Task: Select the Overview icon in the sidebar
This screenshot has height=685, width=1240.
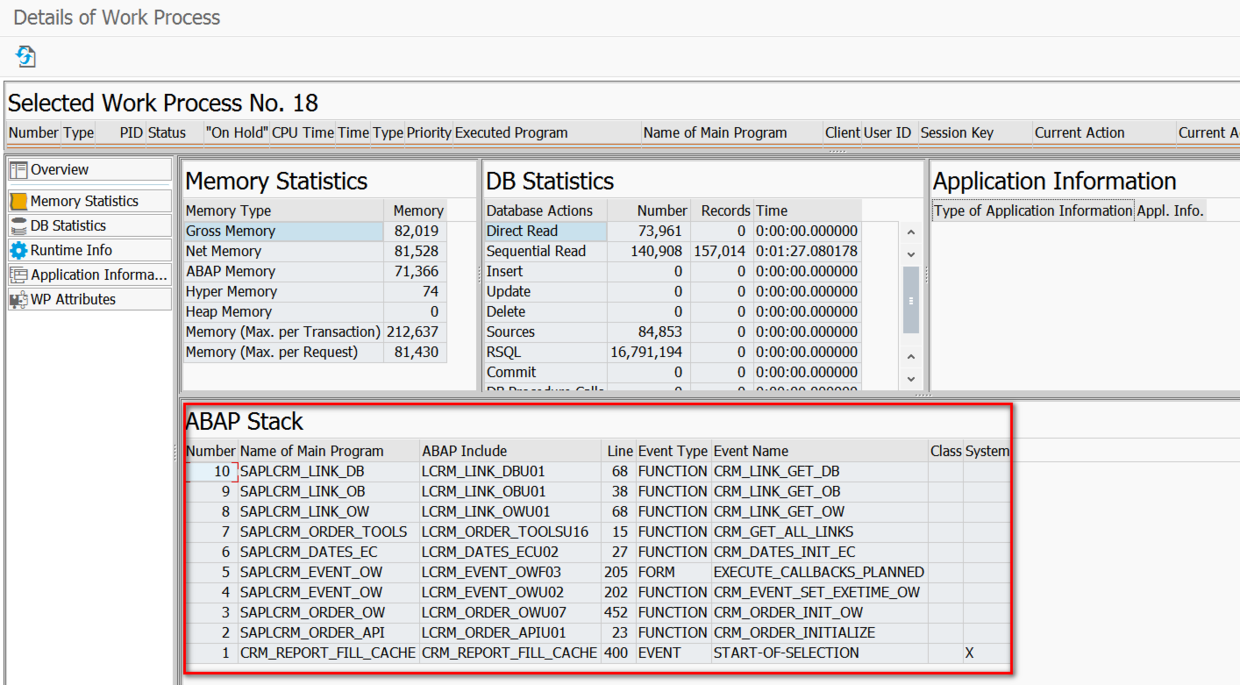Action: coord(18,170)
